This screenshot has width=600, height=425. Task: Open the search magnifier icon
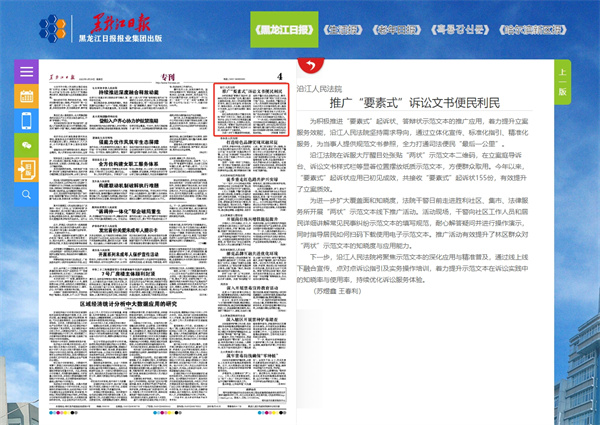click(x=26, y=194)
